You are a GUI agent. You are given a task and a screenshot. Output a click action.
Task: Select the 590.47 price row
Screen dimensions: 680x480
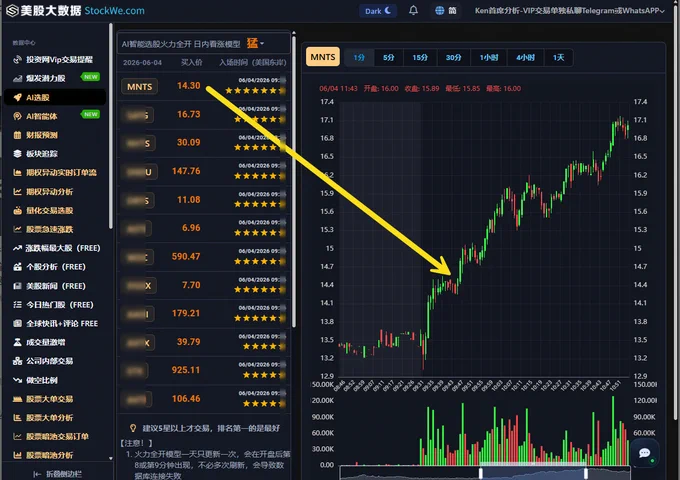click(204, 257)
